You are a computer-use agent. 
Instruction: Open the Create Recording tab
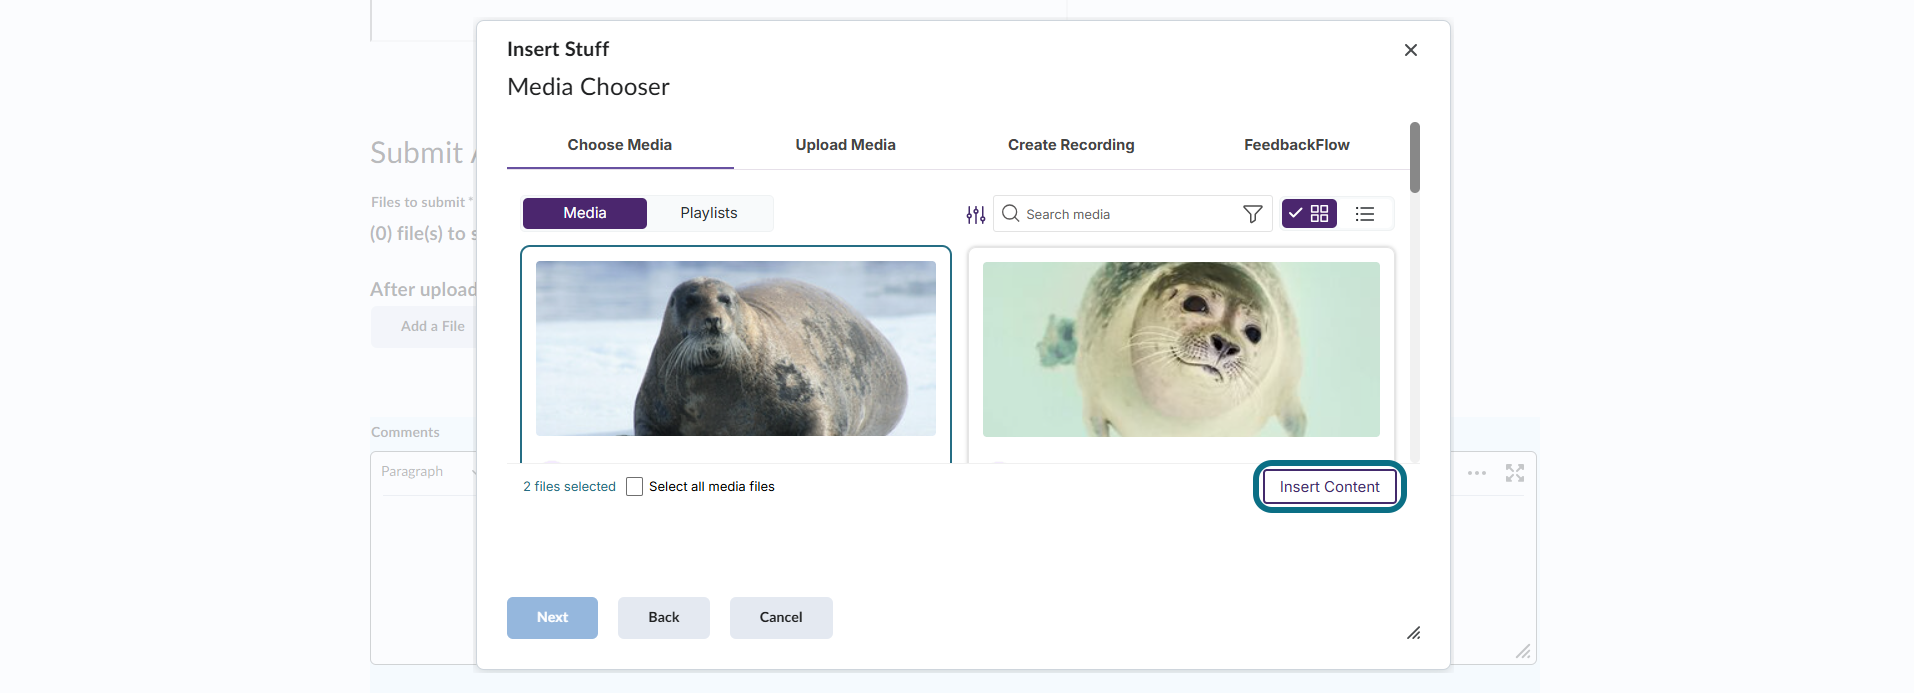1071,145
